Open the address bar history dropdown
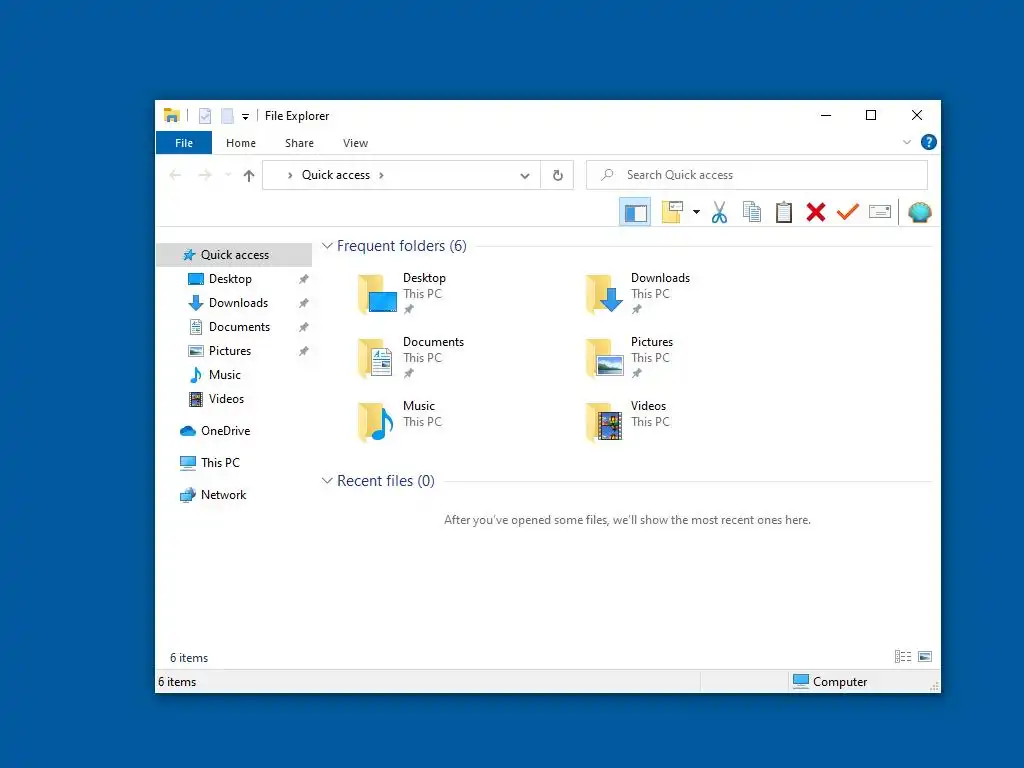Image resolution: width=1024 pixels, height=768 pixels. pos(524,175)
